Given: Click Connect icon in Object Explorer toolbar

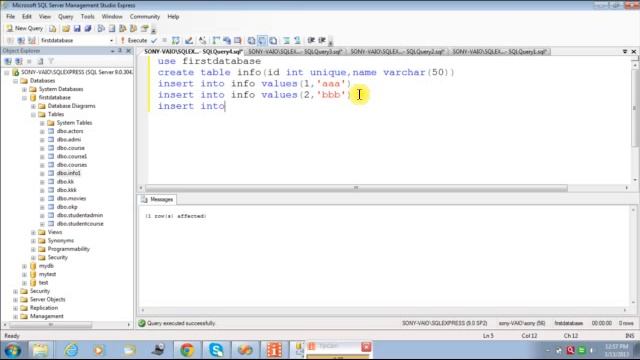Looking at the screenshot, I should (x=8, y=61).
